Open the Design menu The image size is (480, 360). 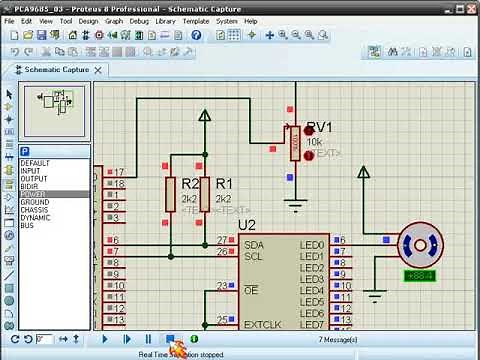[88, 21]
